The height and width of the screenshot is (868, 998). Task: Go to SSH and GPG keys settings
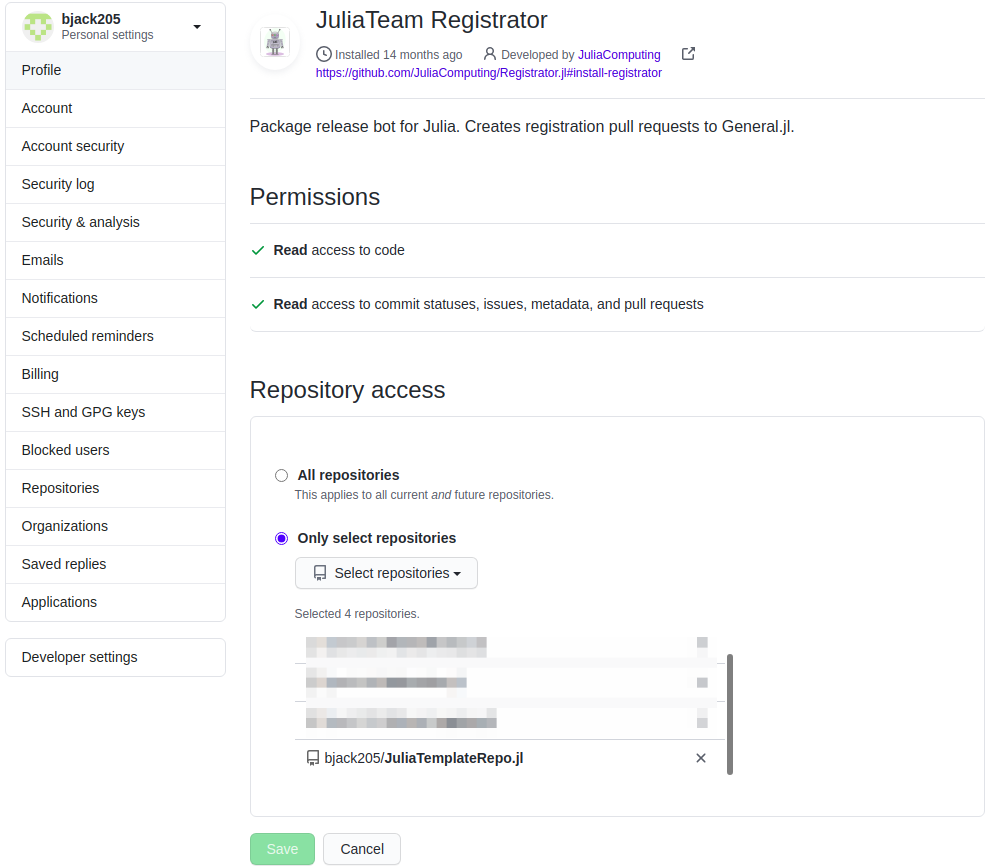(83, 412)
